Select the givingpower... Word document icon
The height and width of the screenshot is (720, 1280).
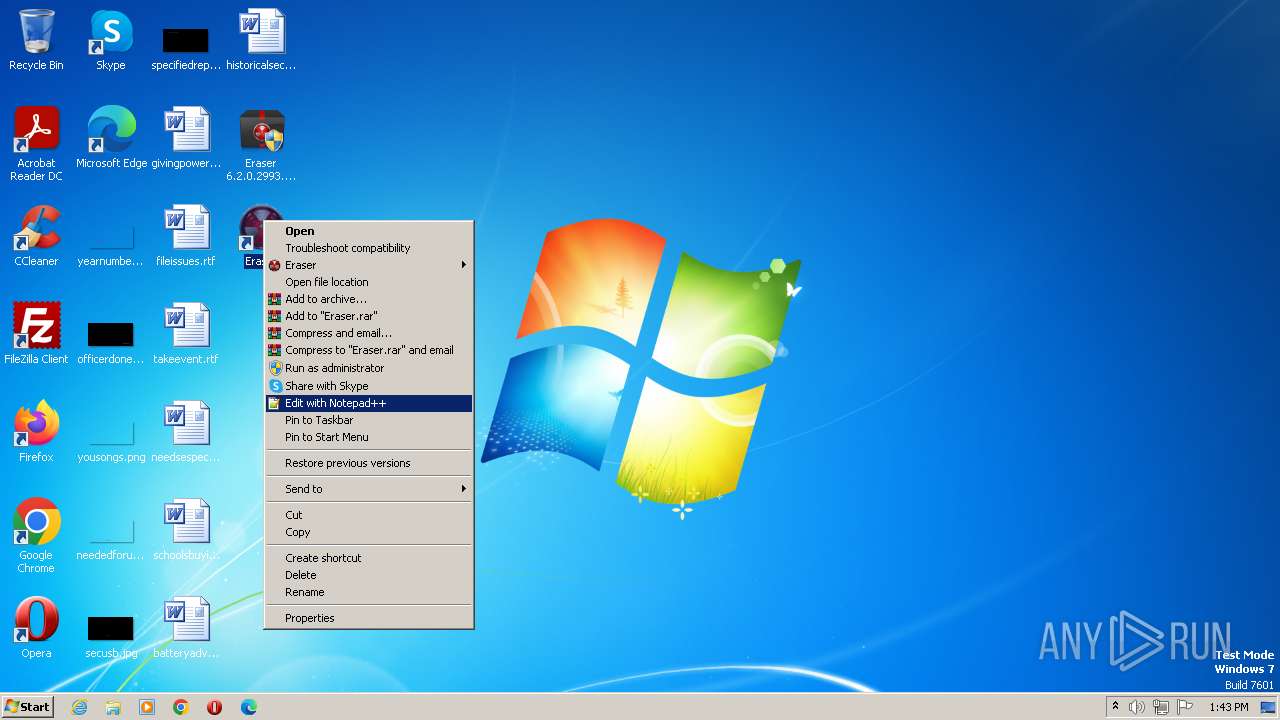click(186, 138)
